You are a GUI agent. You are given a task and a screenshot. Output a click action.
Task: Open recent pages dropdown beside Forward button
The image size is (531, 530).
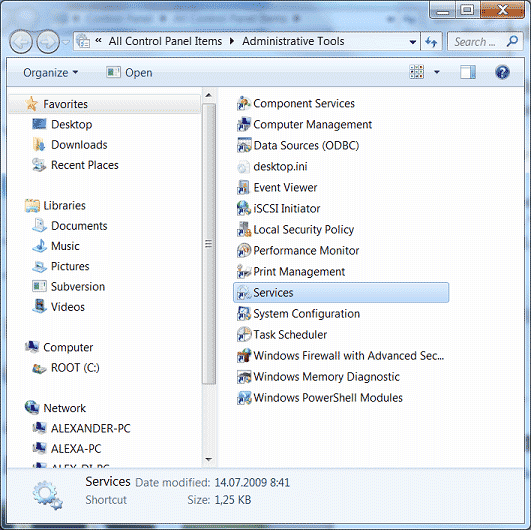tap(66, 42)
